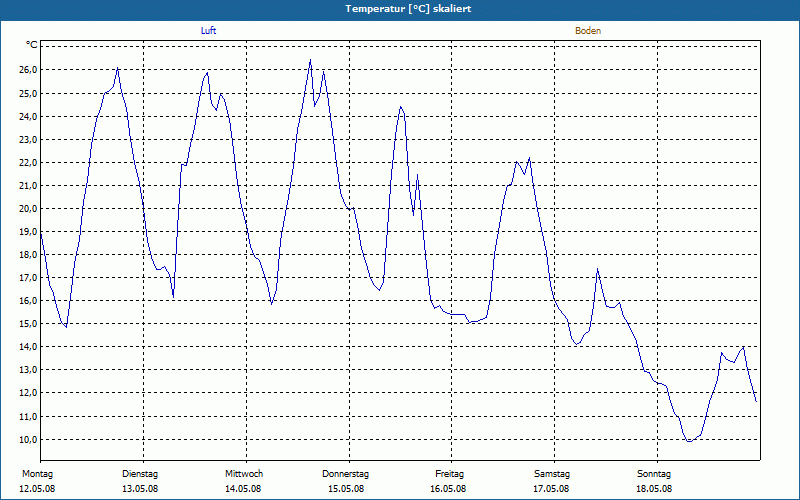
Task: Click the 12,0 axis value
Action: click(x=28, y=393)
